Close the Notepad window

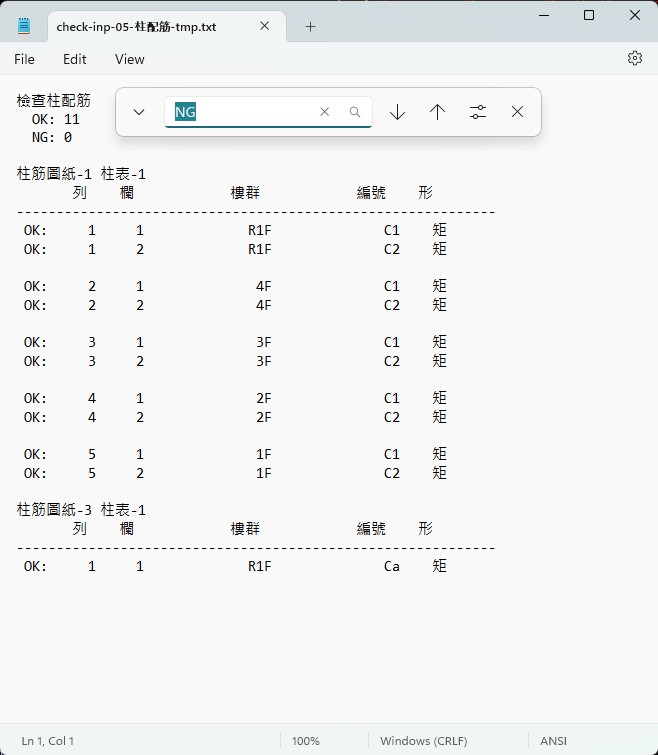tap(635, 15)
